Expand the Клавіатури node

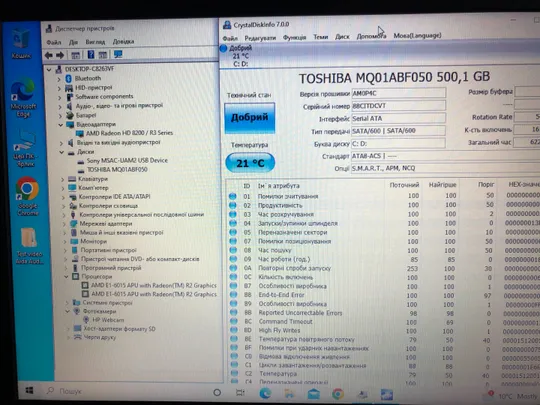click(x=63, y=179)
